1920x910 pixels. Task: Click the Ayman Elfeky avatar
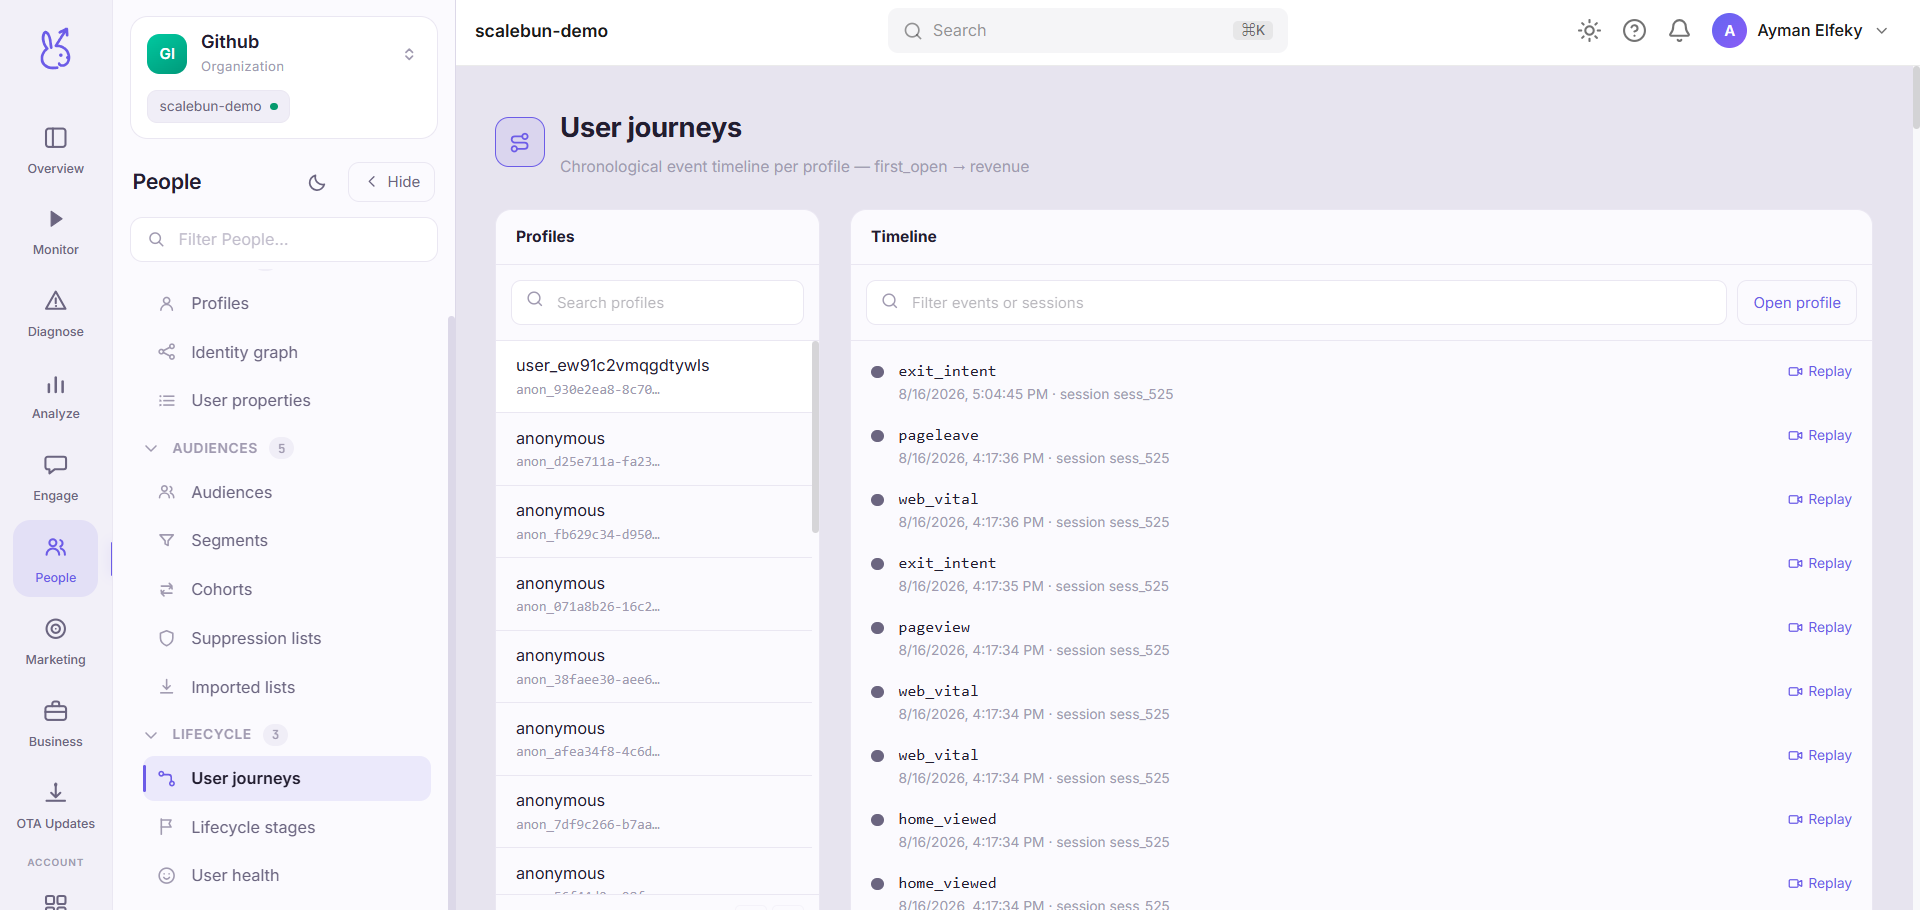[1729, 31]
